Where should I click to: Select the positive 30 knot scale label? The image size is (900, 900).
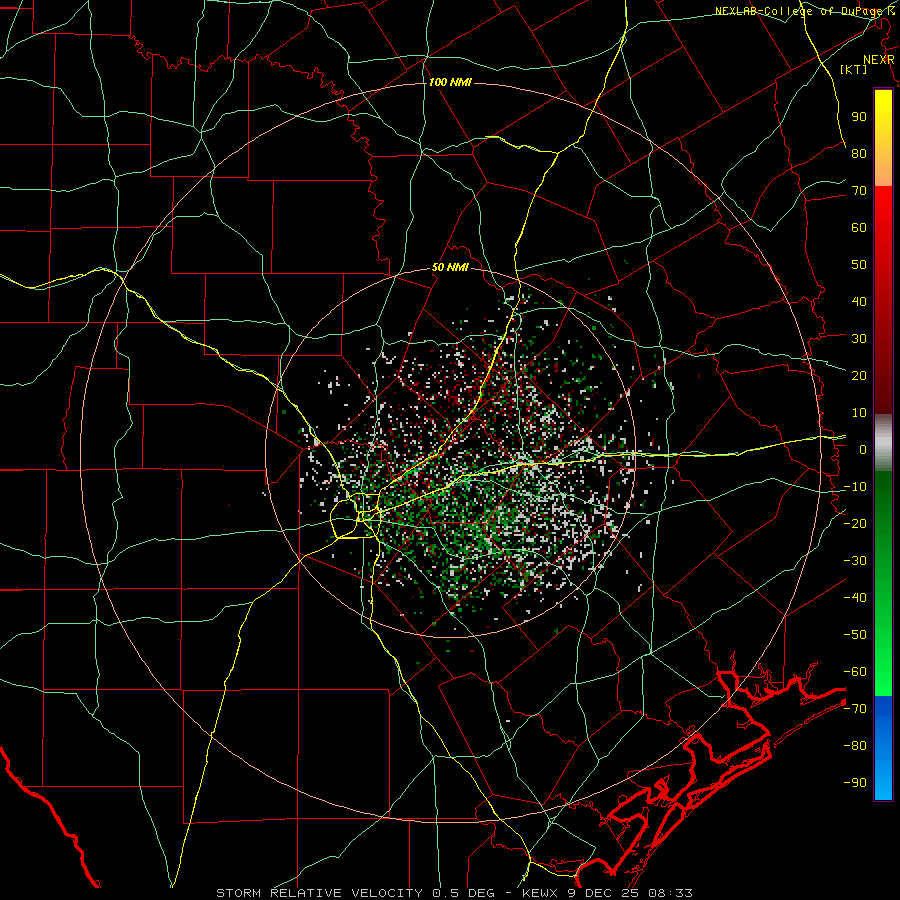pyautogui.click(x=859, y=339)
